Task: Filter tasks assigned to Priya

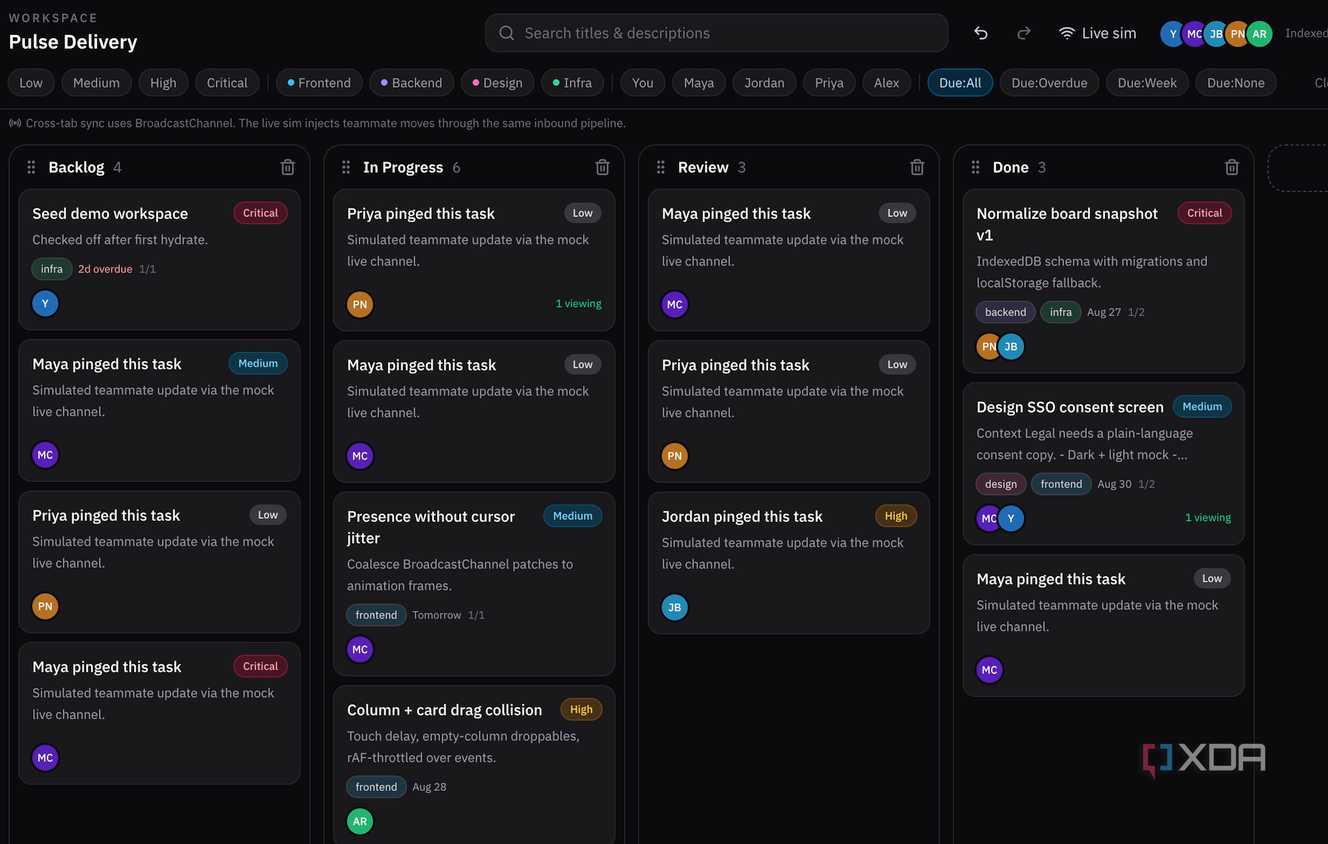Action: pyautogui.click(x=829, y=82)
